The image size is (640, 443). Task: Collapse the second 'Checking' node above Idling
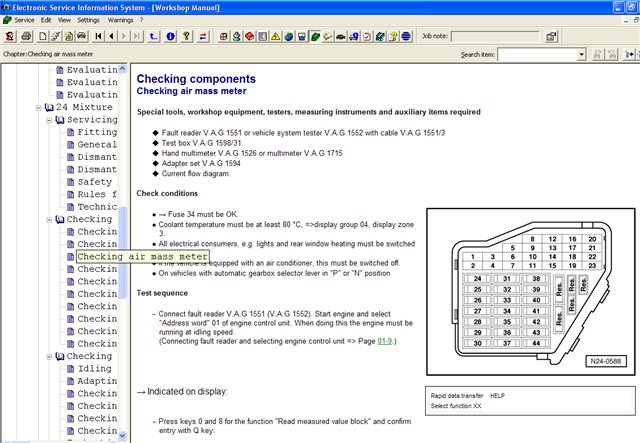coord(49,356)
